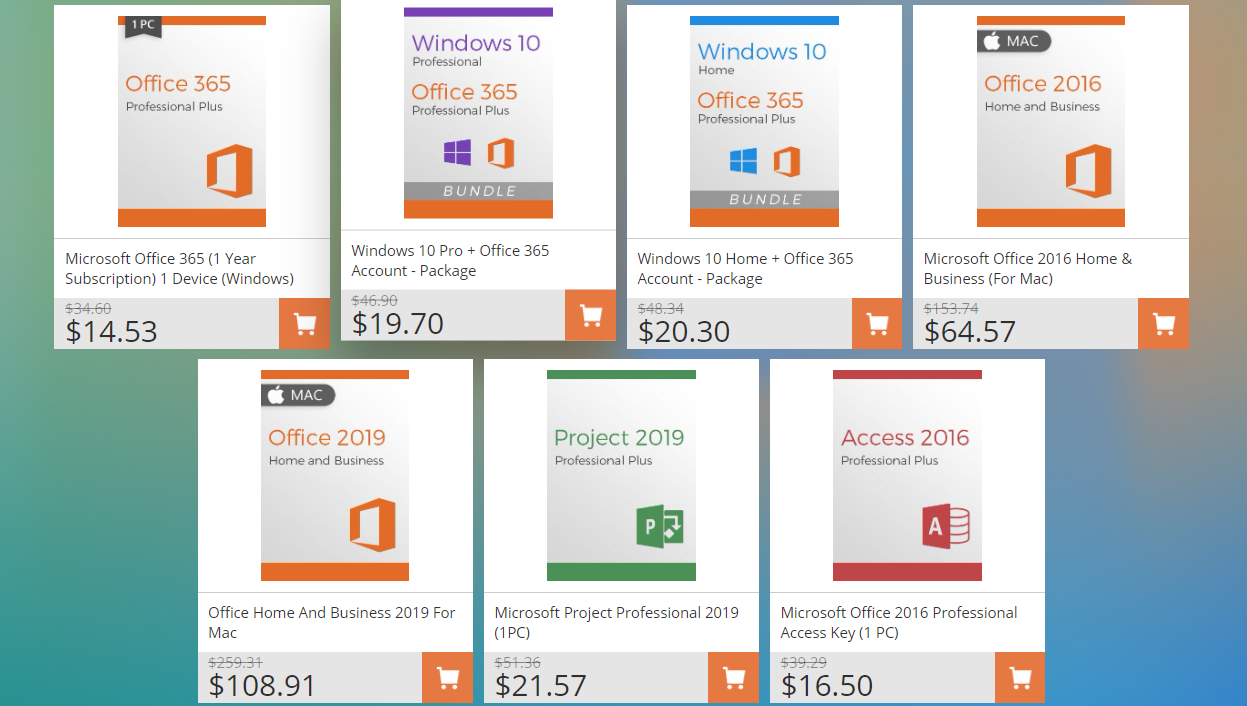
Task: Open Project 2019 Professional Plus box image
Action: click(x=621, y=475)
